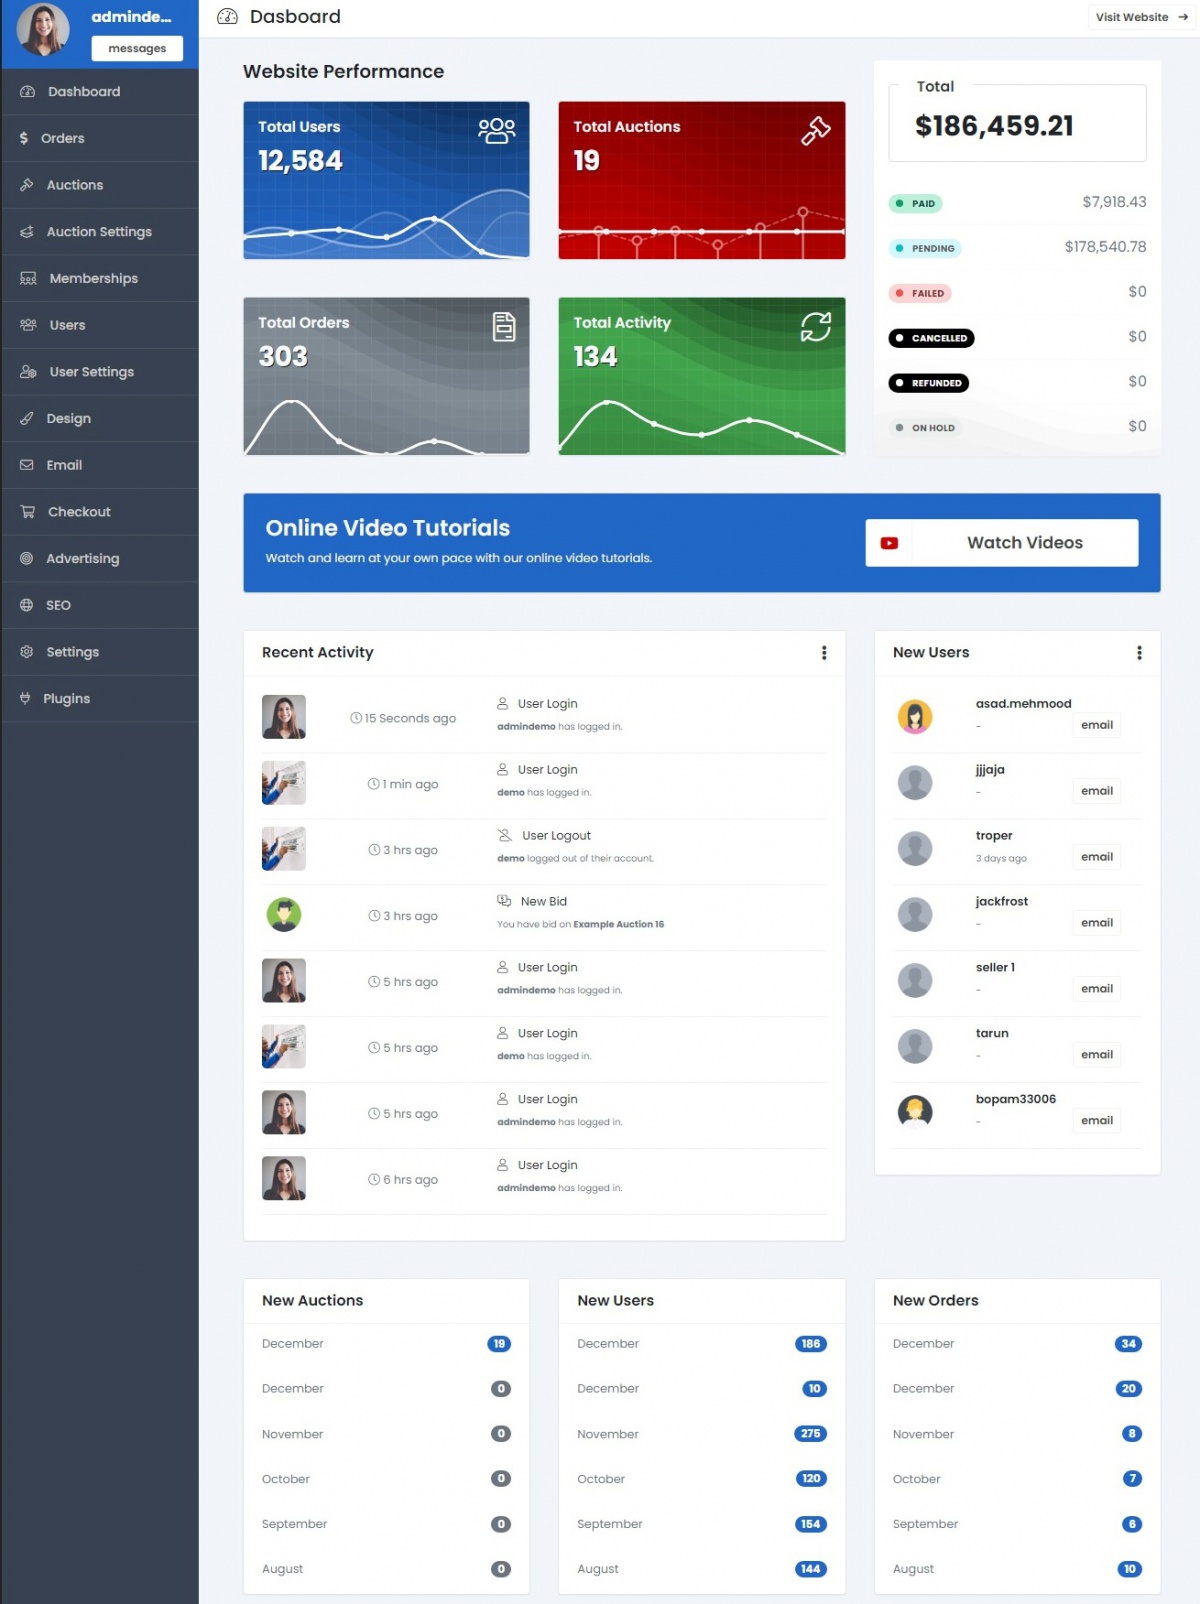1200x1604 pixels.
Task: Select Checkout from the sidebar menu
Action: [79, 512]
